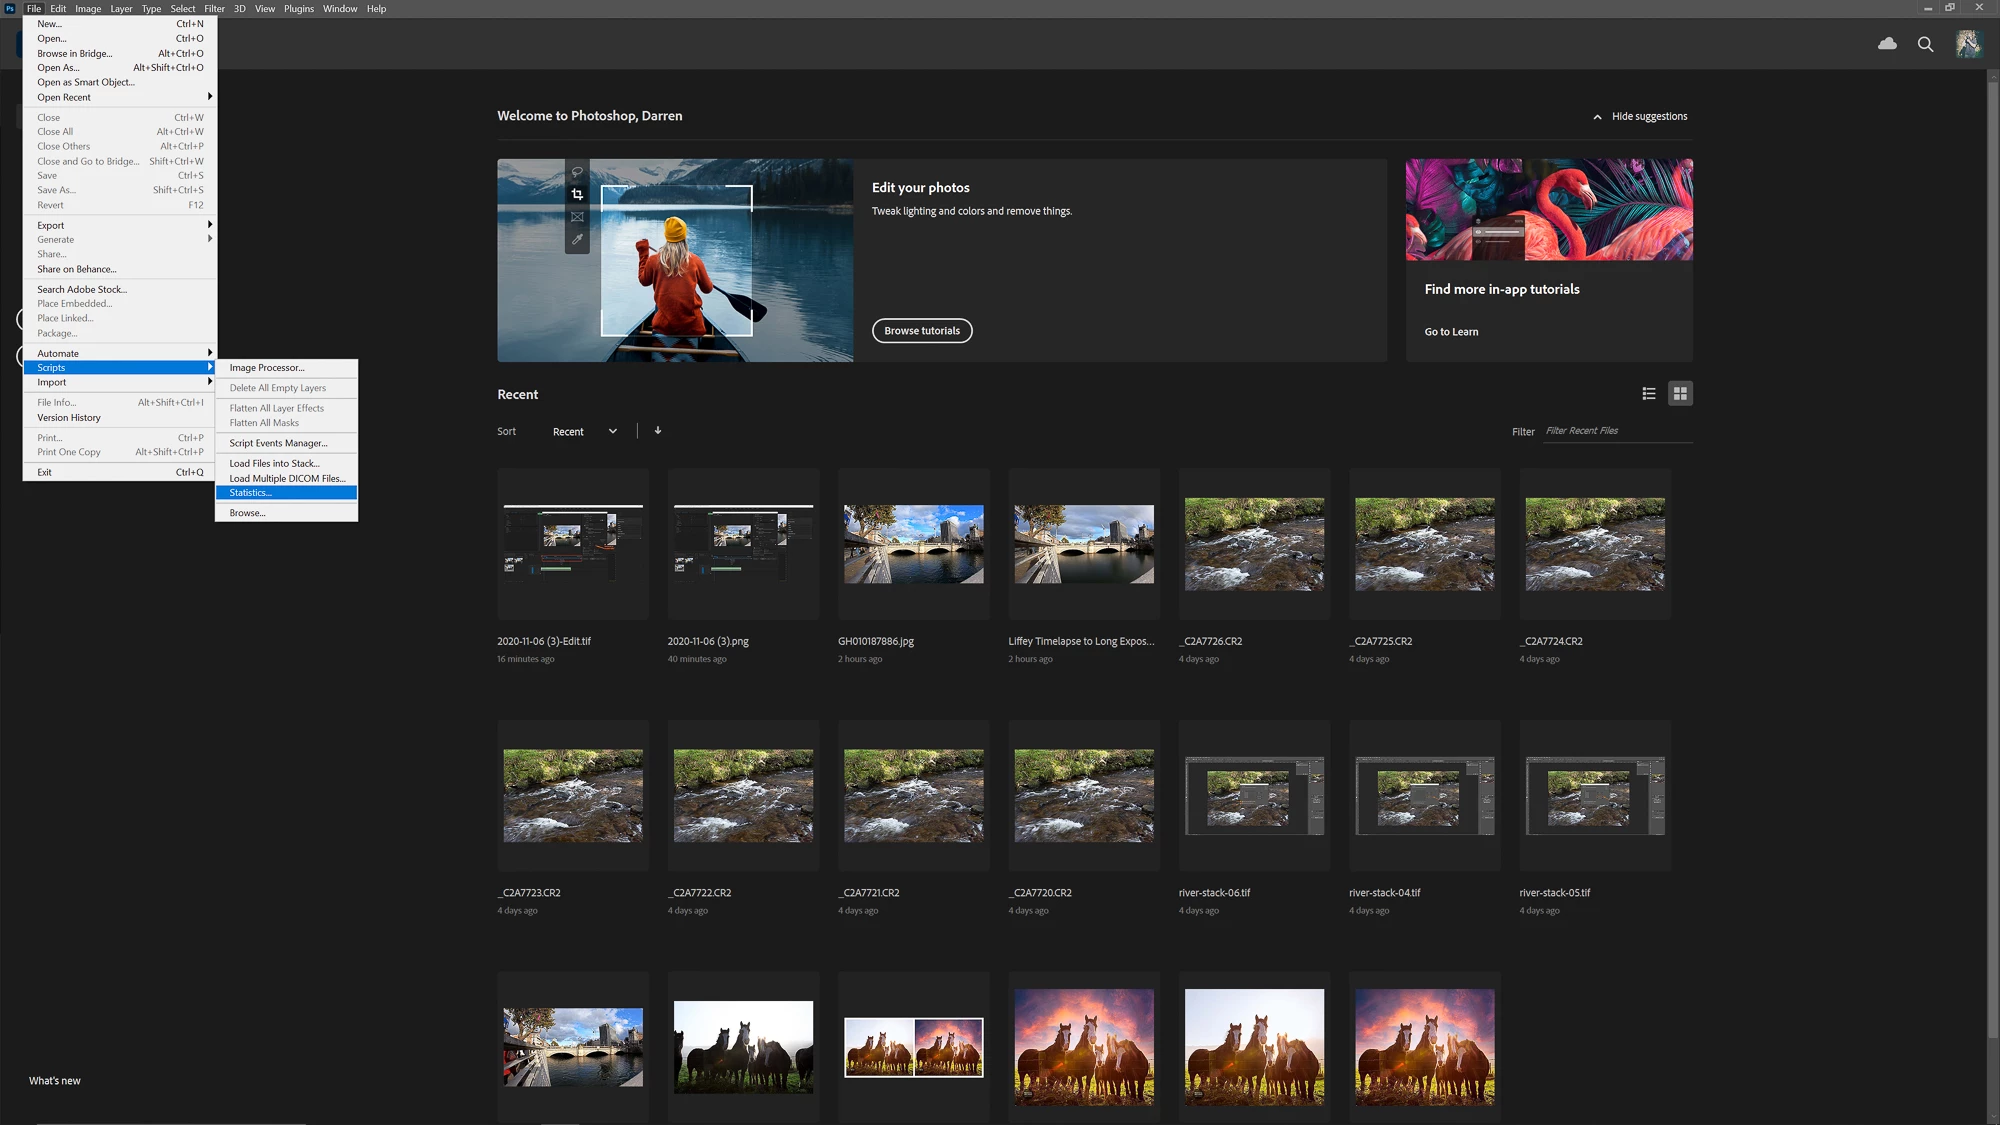Open the search magnifier icon
The height and width of the screenshot is (1125, 2000).
point(1925,44)
